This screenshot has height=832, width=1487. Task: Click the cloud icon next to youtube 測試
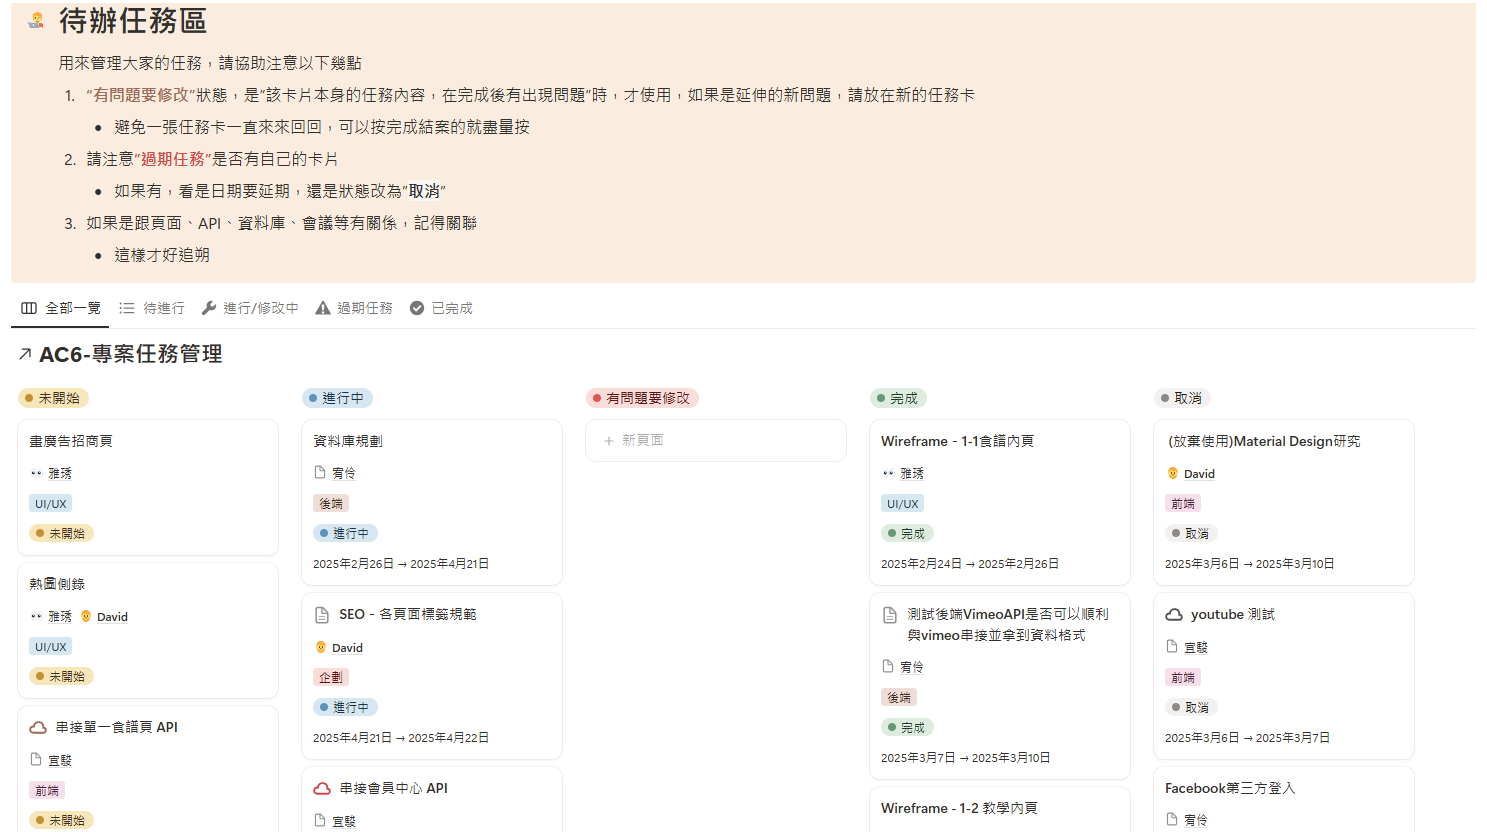click(x=1174, y=615)
